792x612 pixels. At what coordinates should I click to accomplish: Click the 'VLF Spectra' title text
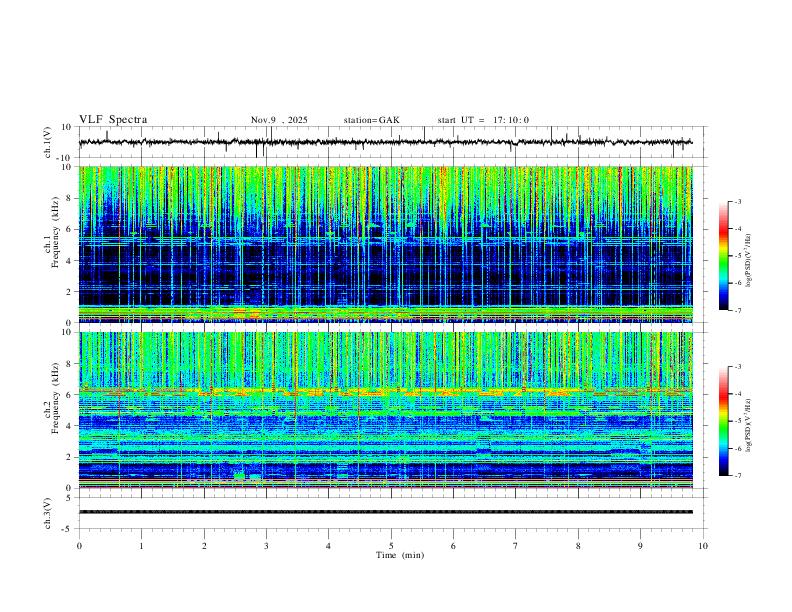(x=113, y=120)
